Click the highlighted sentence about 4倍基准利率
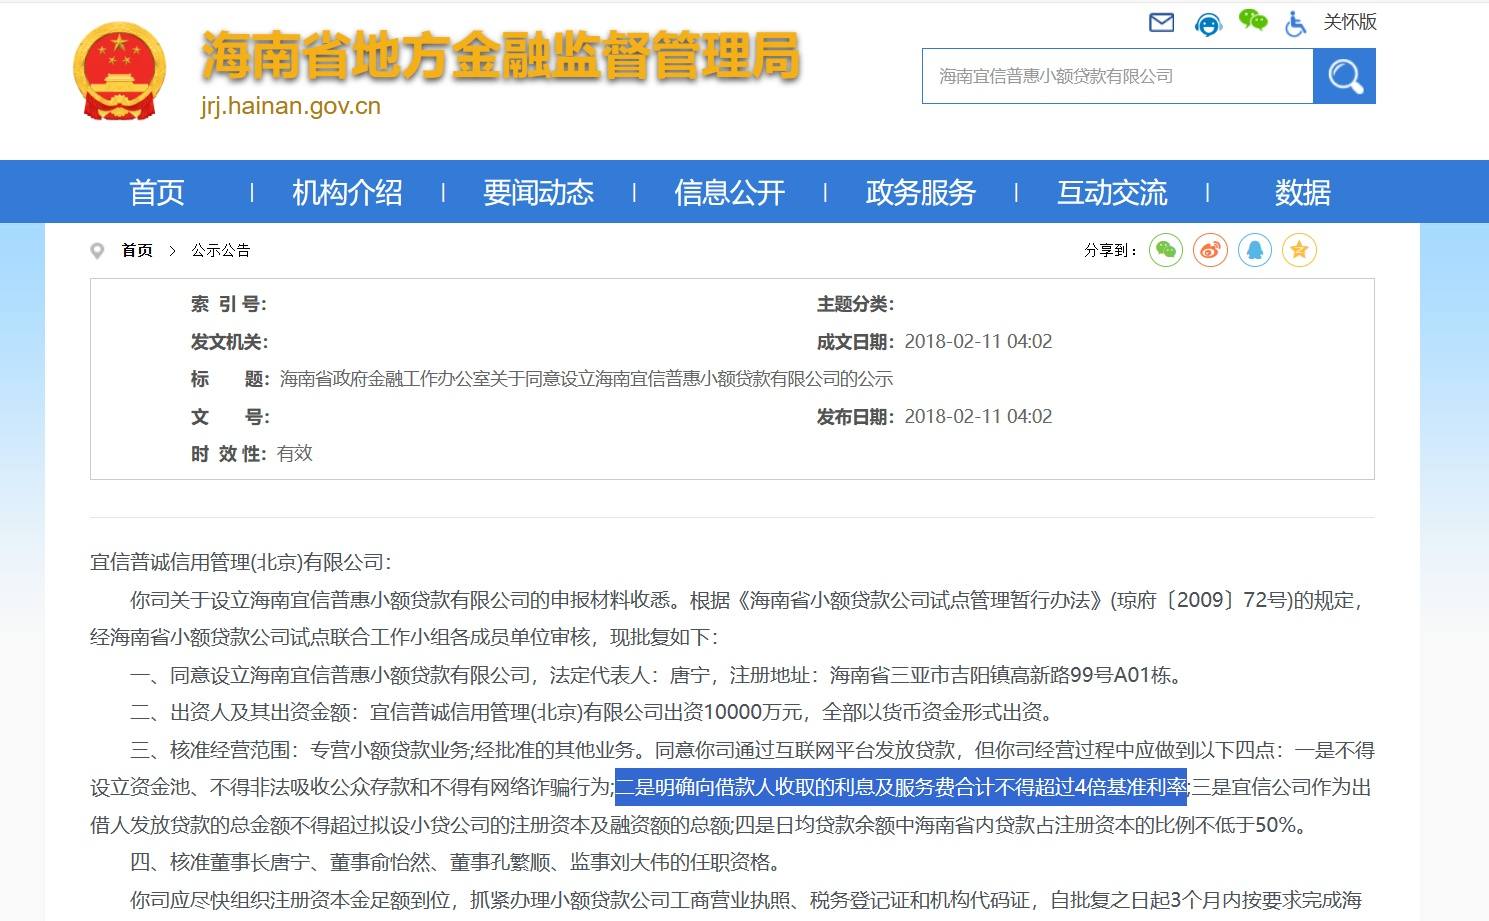 point(901,788)
